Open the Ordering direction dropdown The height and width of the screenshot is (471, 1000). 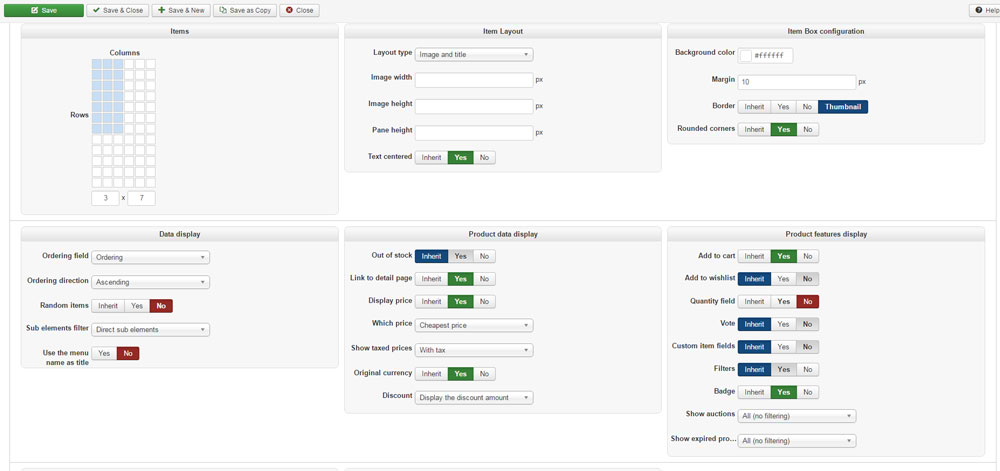151,282
